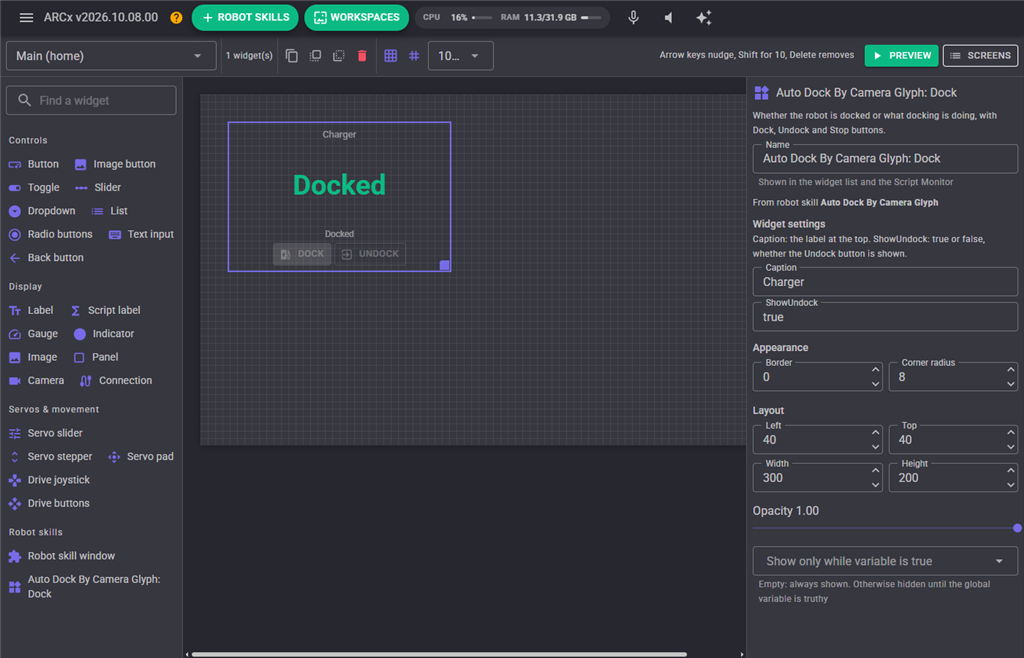Adjust the Opacity slider handle
The height and width of the screenshot is (658, 1024).
click(x=1017, y=528)
